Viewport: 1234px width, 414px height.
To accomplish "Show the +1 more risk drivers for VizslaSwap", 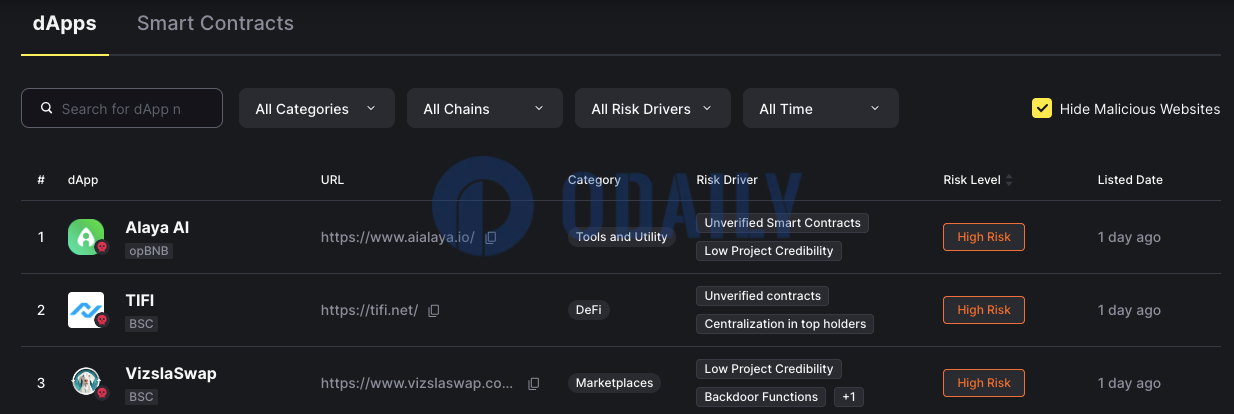I will (848, 397).
